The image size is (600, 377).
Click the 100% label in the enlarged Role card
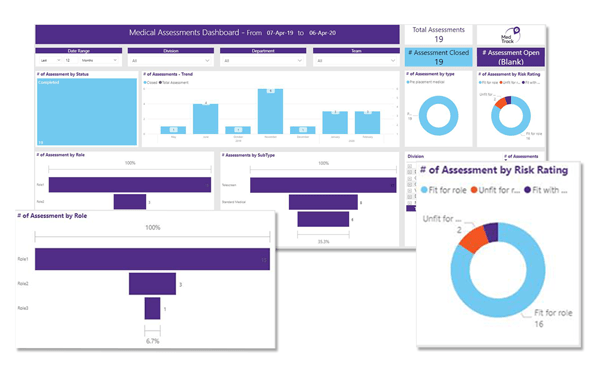tap(152, 228)
